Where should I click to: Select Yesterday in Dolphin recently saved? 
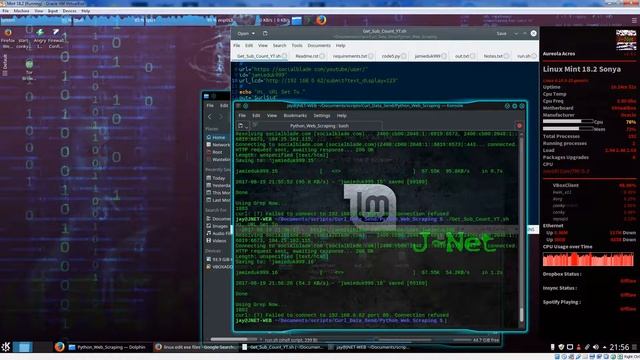coord(218,185)
